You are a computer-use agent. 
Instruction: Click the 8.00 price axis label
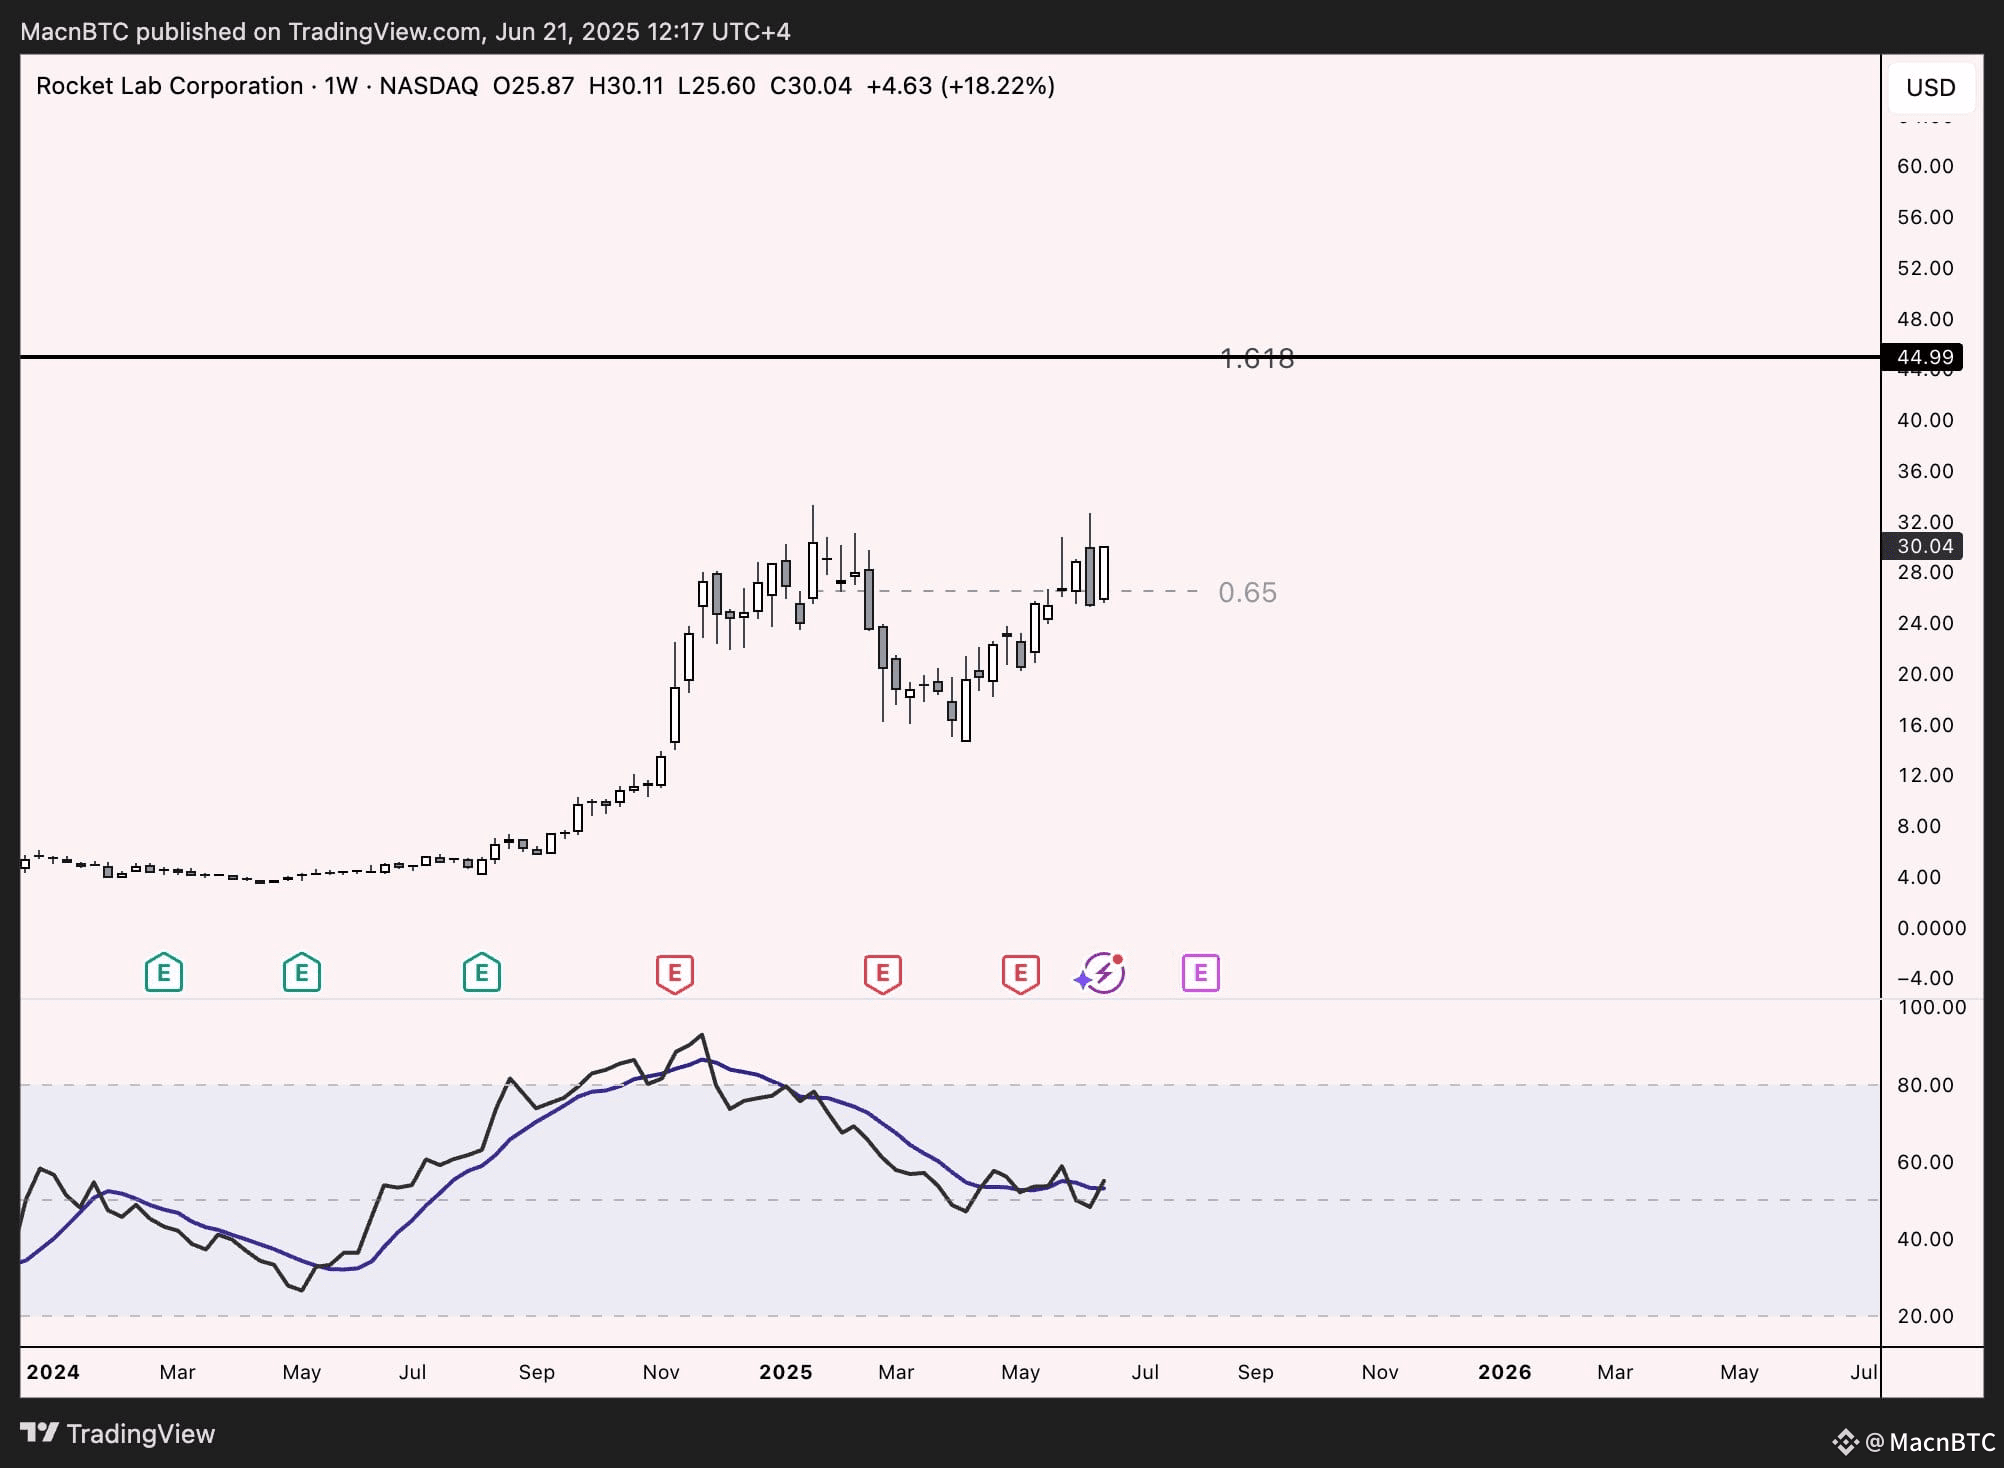1919,826
